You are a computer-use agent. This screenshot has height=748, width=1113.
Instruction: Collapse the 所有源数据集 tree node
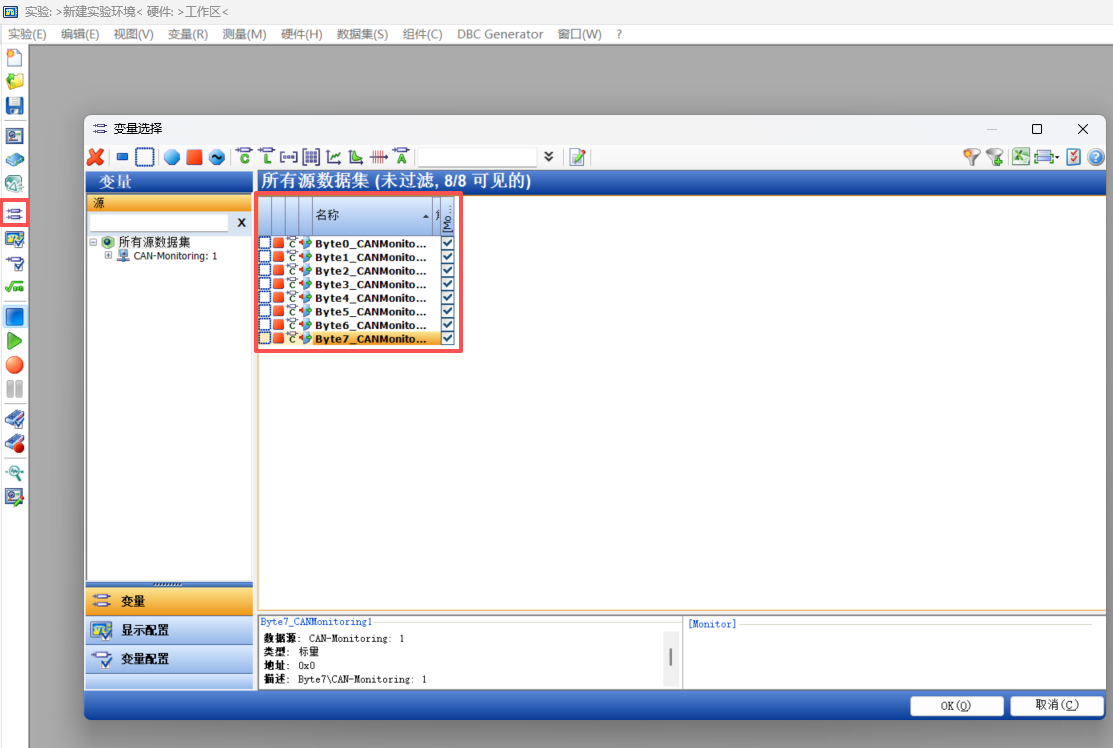(x=93, y=242)
